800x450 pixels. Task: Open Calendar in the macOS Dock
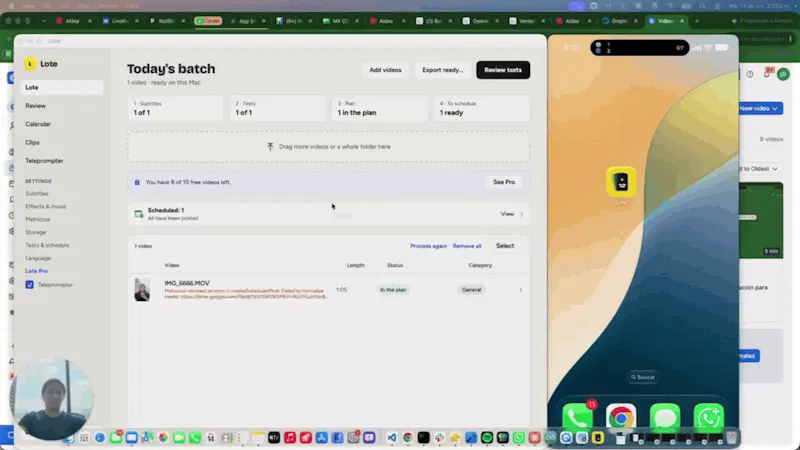[x=211, y=438]
